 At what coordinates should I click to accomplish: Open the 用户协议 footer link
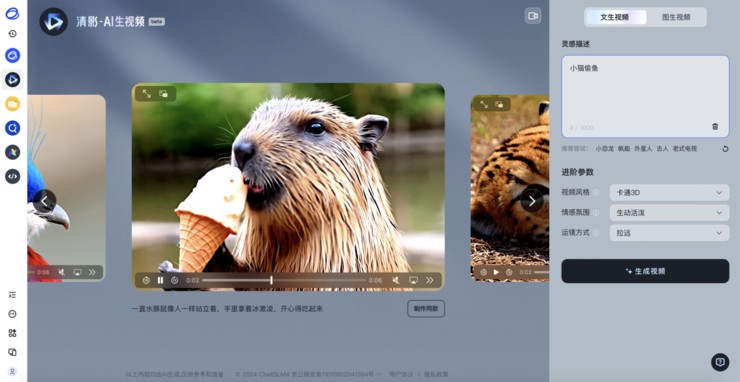(x=401, y=374)
